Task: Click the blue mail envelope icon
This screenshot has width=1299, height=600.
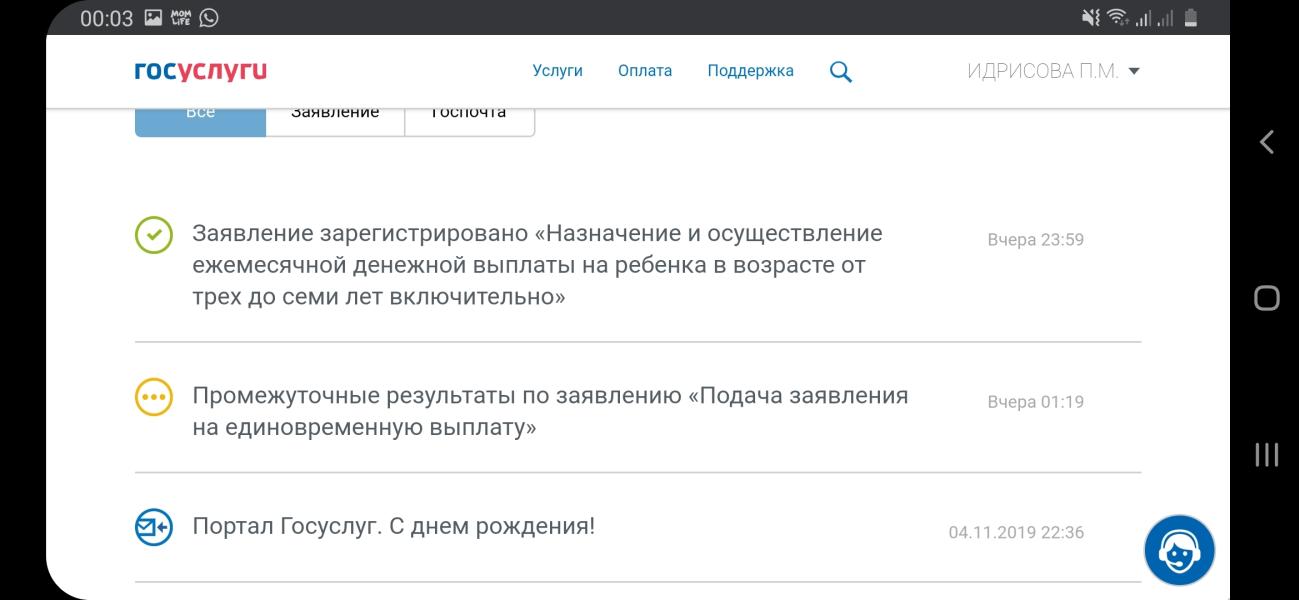Action: (x=154, y=526)
